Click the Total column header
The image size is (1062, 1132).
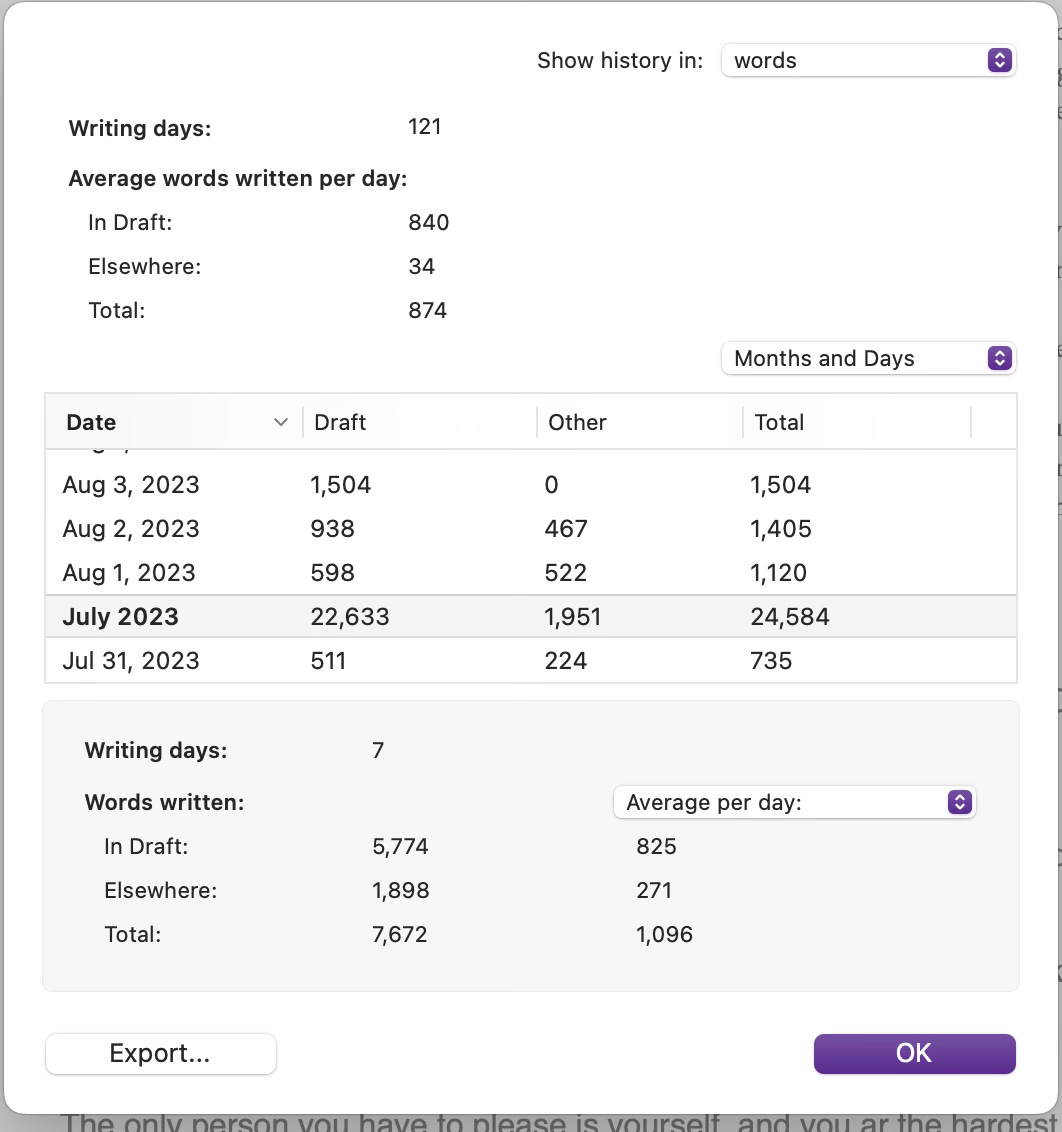tap(779, 423)
